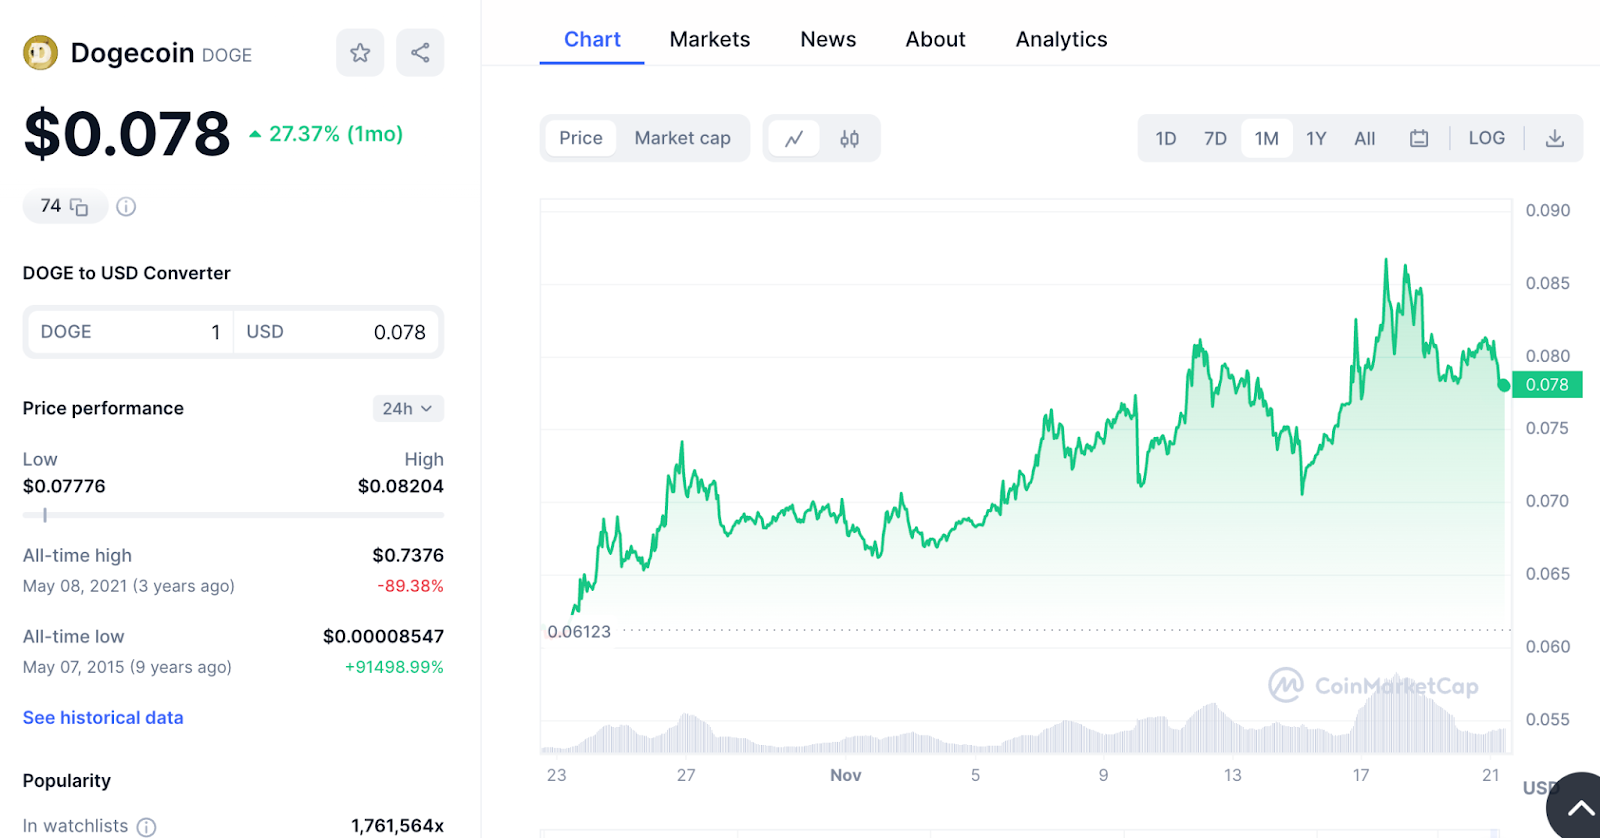The height and width of the screenshot is (838, 1600).
Task: Click the 0.06123 starting price label
Action: coord(579,632)
